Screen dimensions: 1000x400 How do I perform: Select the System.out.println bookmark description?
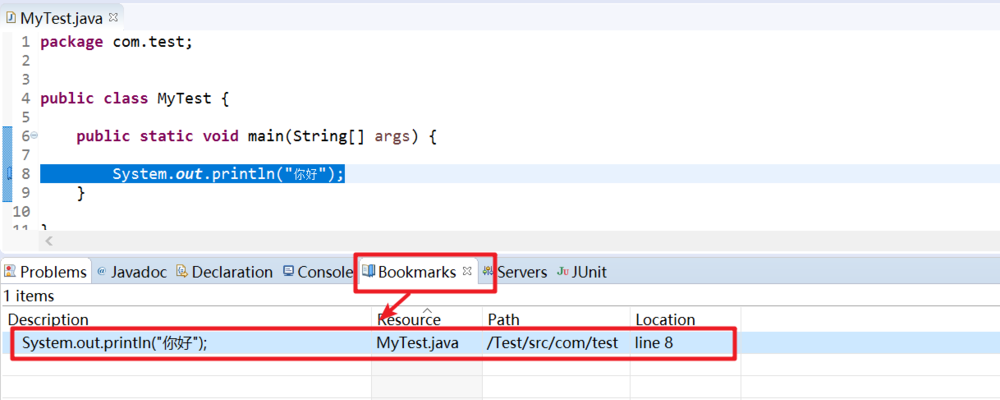click(115, 343)
